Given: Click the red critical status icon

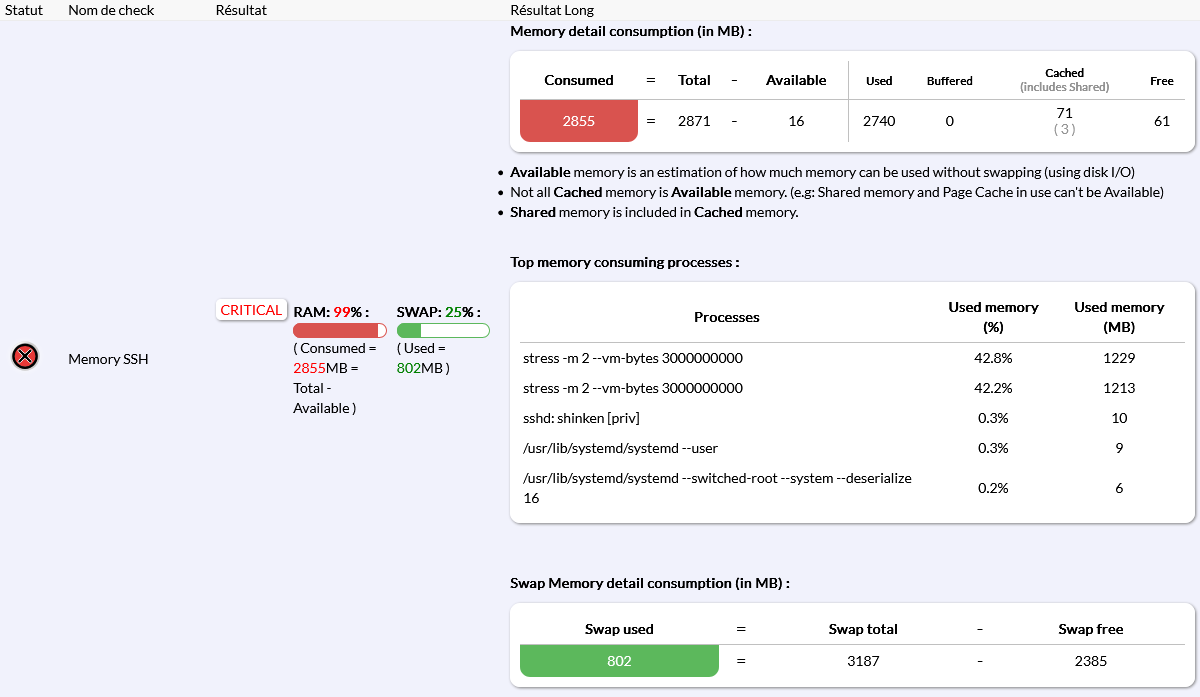Looking at the screenshot, I should click(x=25, y=356).
